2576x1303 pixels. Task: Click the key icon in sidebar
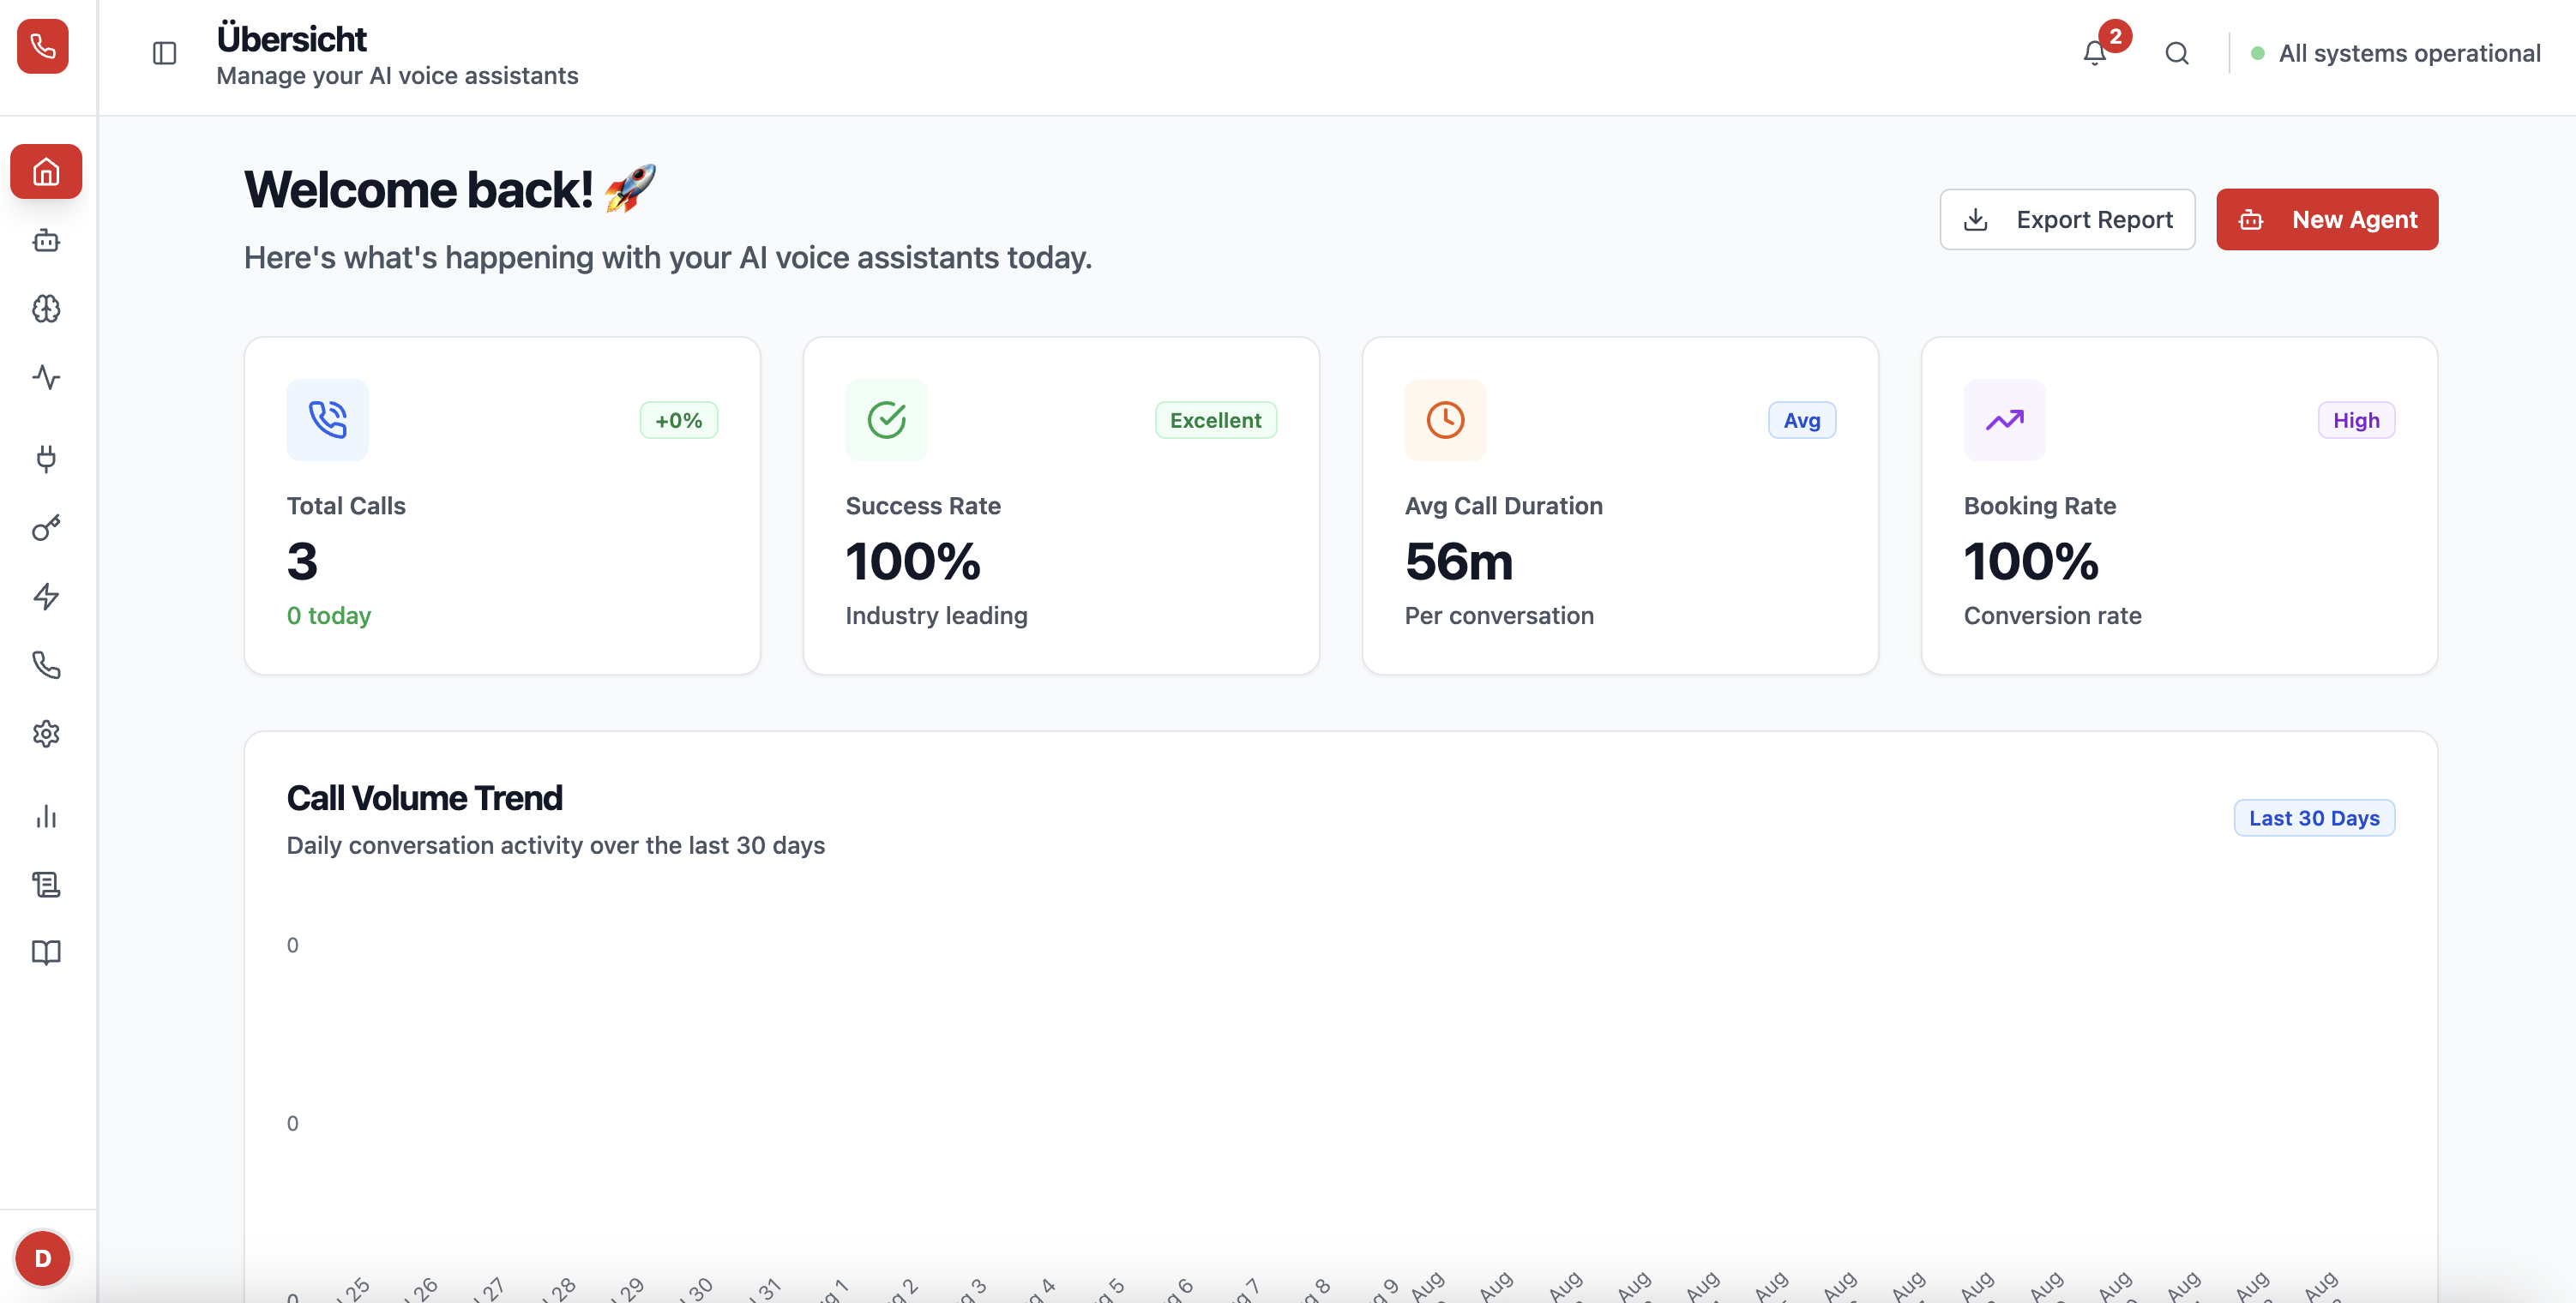coord(46,527)
